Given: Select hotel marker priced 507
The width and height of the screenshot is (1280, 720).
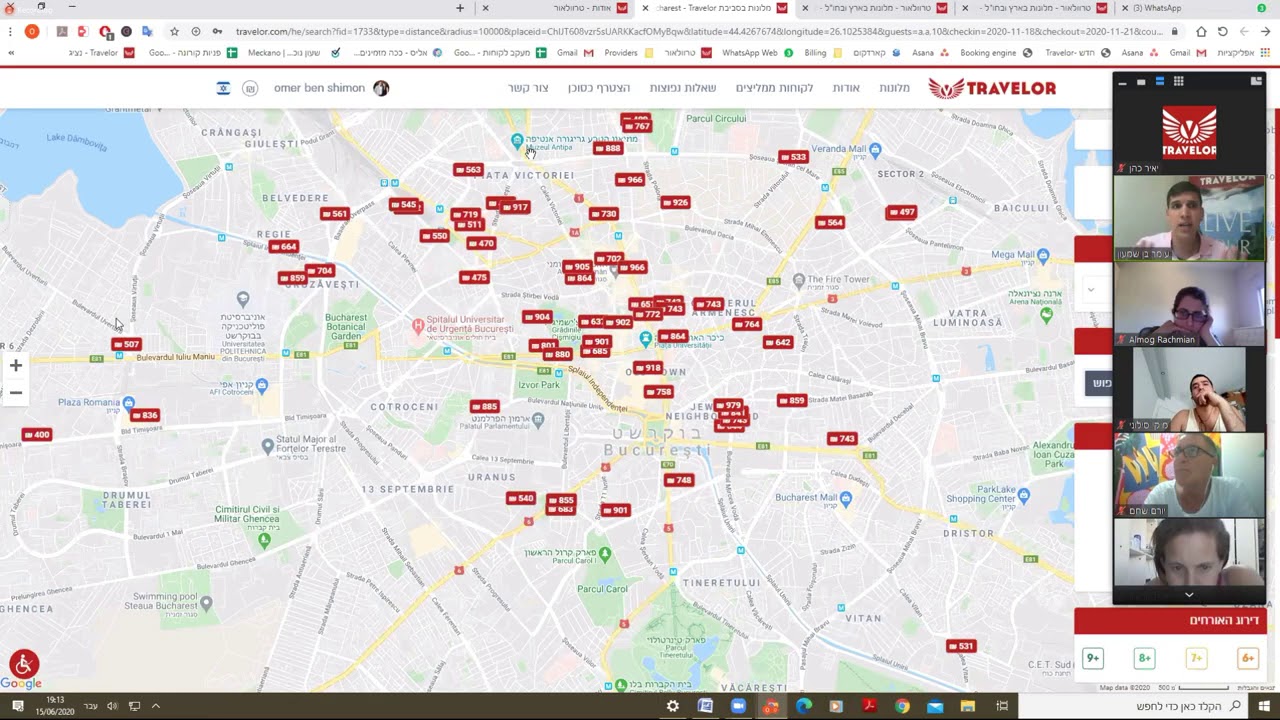Looking at the screenshot, I should [126, 344].
